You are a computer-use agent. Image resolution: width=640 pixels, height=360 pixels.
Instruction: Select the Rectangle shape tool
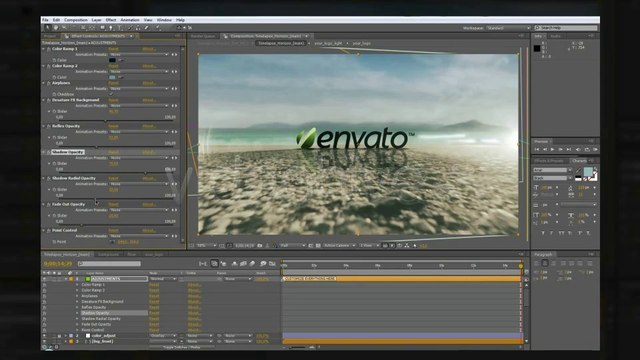[103, 28]
